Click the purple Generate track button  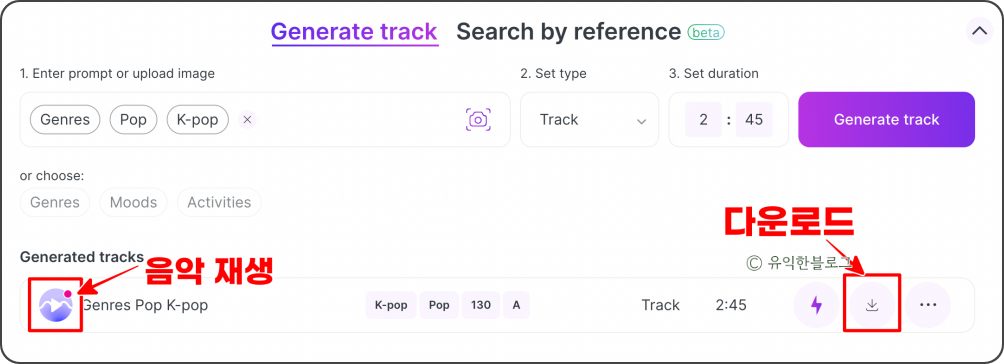click(x=886, y=120)
